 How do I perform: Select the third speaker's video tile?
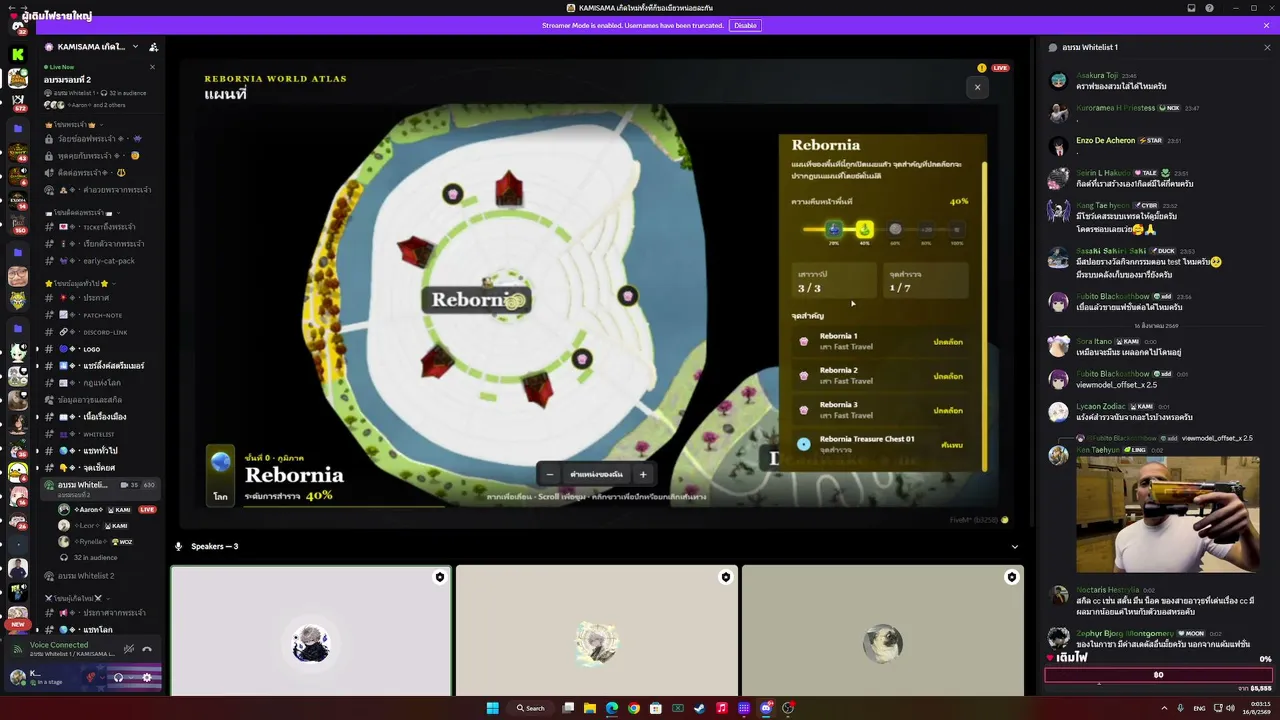tap(883, 630)
